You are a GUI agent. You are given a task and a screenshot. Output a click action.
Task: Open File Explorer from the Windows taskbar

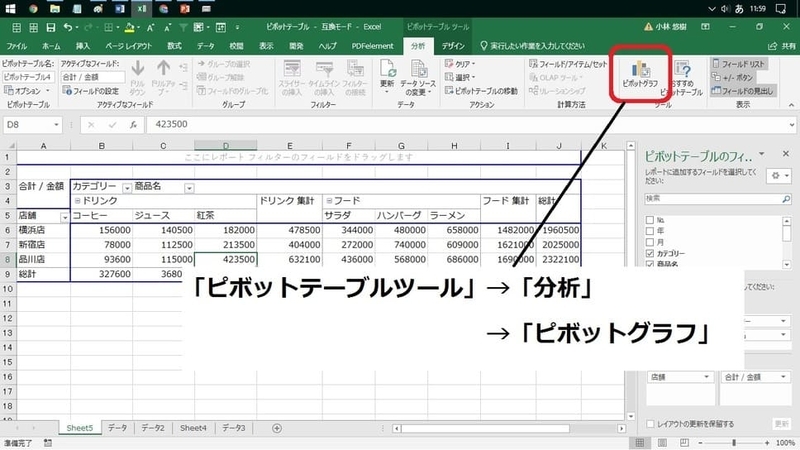click(x=55, y=9)
